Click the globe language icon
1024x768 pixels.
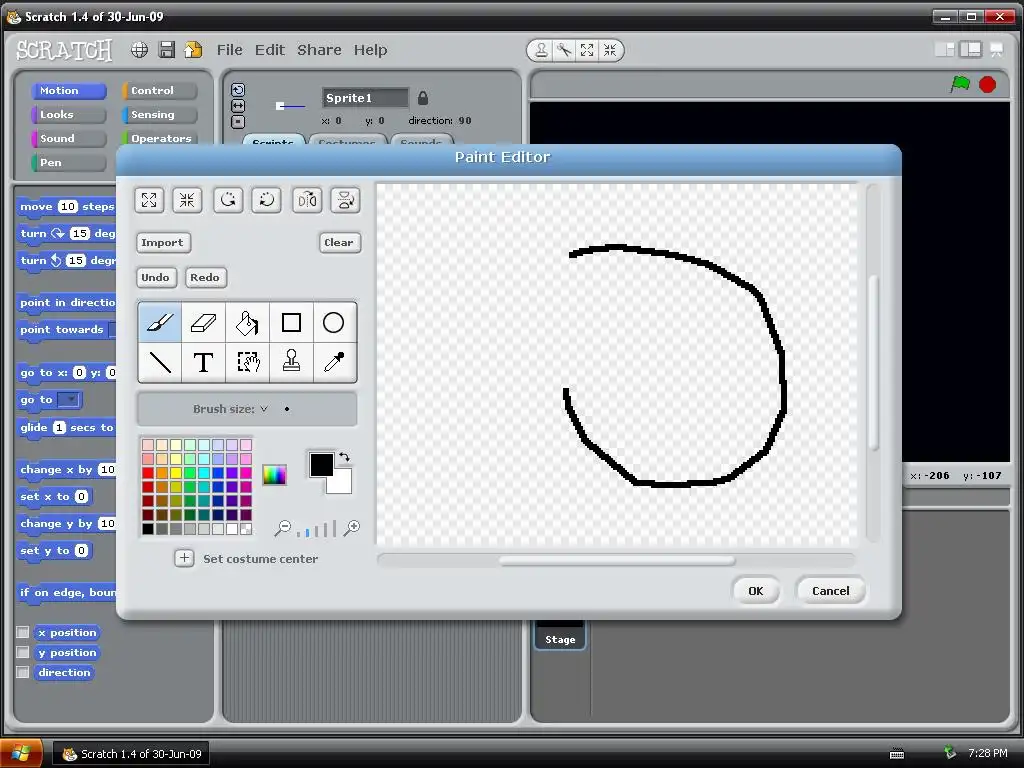click(139, 50)
